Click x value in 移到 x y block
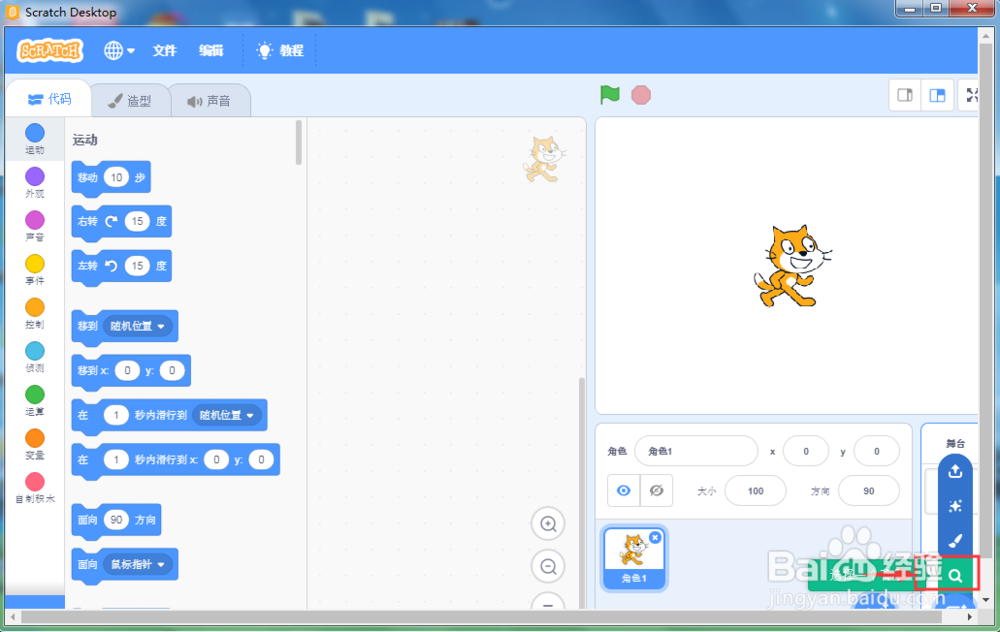The height and width of the screenshot is (632, 1000). (x=127, y=371)
